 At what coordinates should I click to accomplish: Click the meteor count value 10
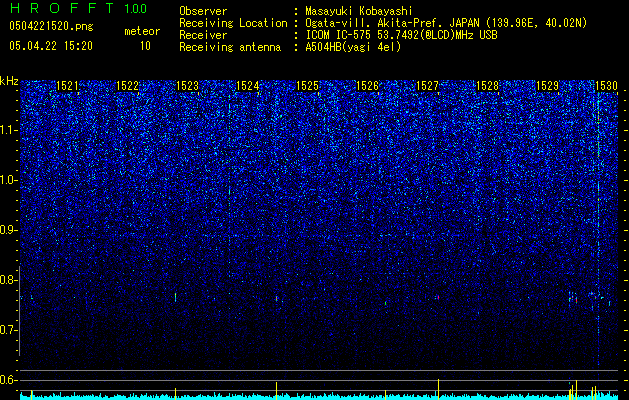pyautogui.click(x=145, y=46)
